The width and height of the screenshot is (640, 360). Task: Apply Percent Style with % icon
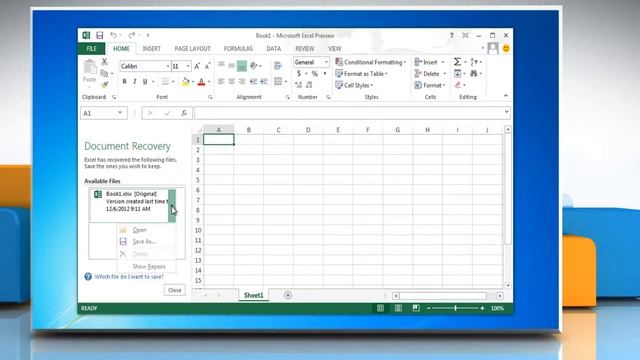[315, 73]
